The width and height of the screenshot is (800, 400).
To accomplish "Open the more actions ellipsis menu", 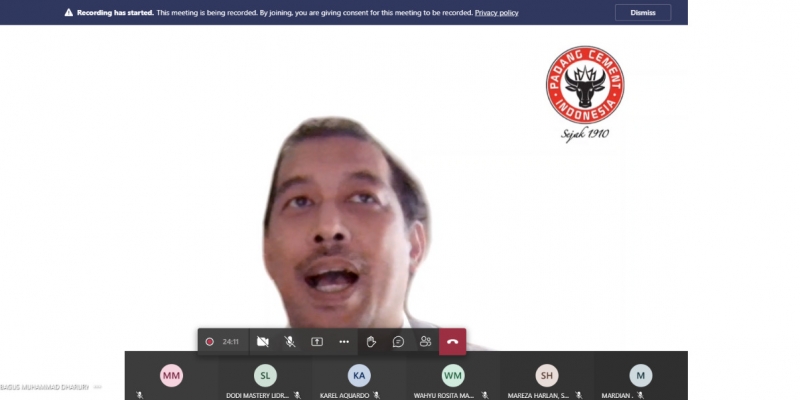I will click(x=344, y=341).
